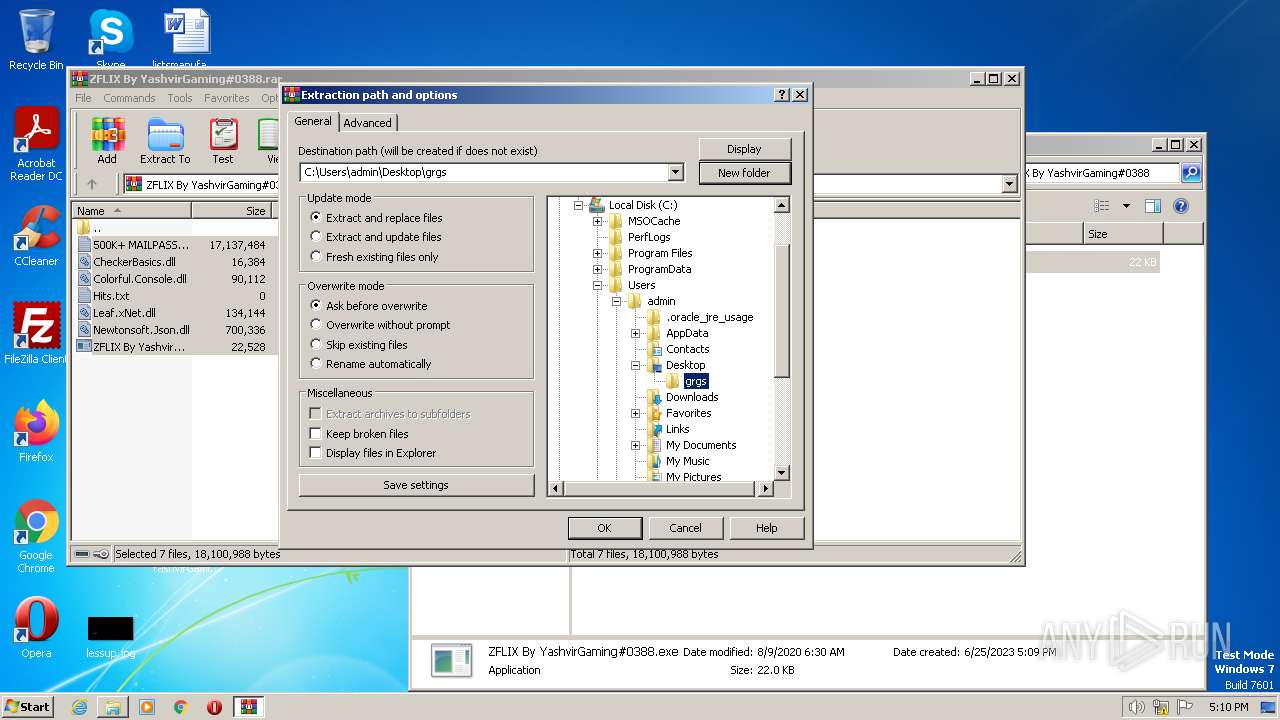The image size is (1280, 720).
Task: Expand the ProgramData folder node
Action: click(x=597, y=269)
